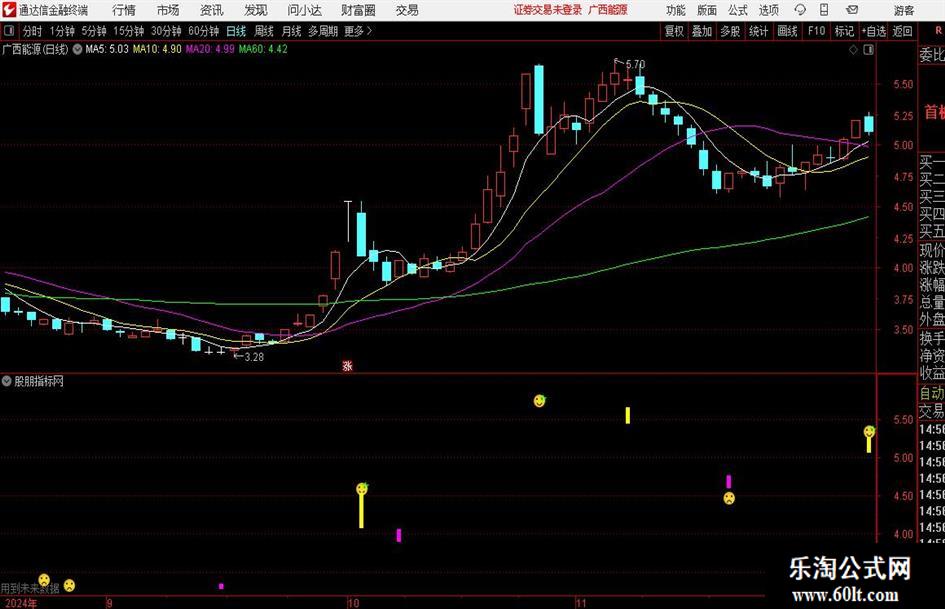Screen dimensions: 945x609
Task: Select the 日线 period tab
Action: [236, 31]
